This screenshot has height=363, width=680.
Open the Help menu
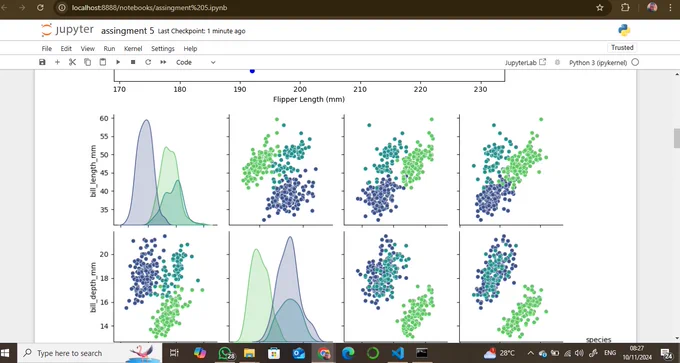(190, 49)
